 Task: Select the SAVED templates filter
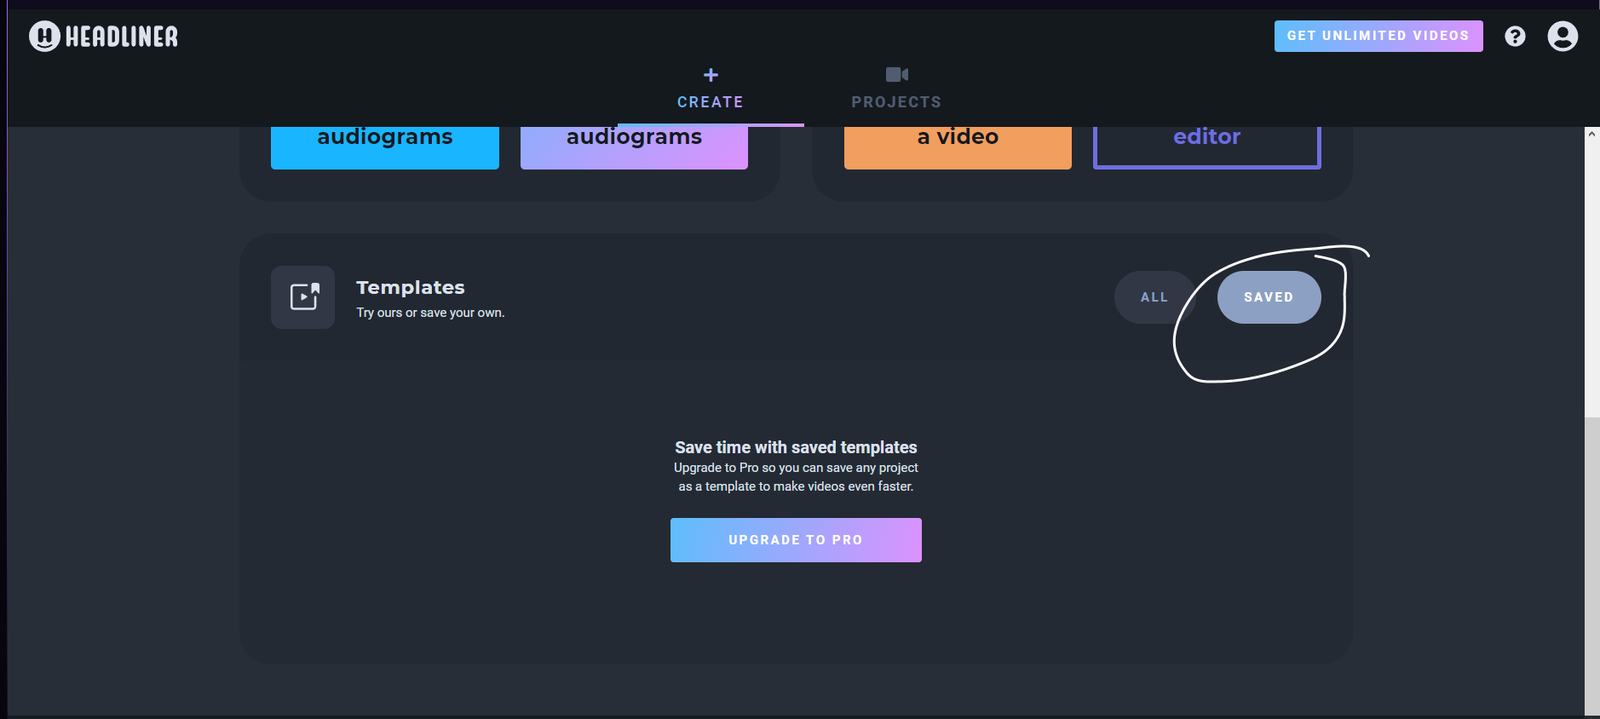[1268, 297]
